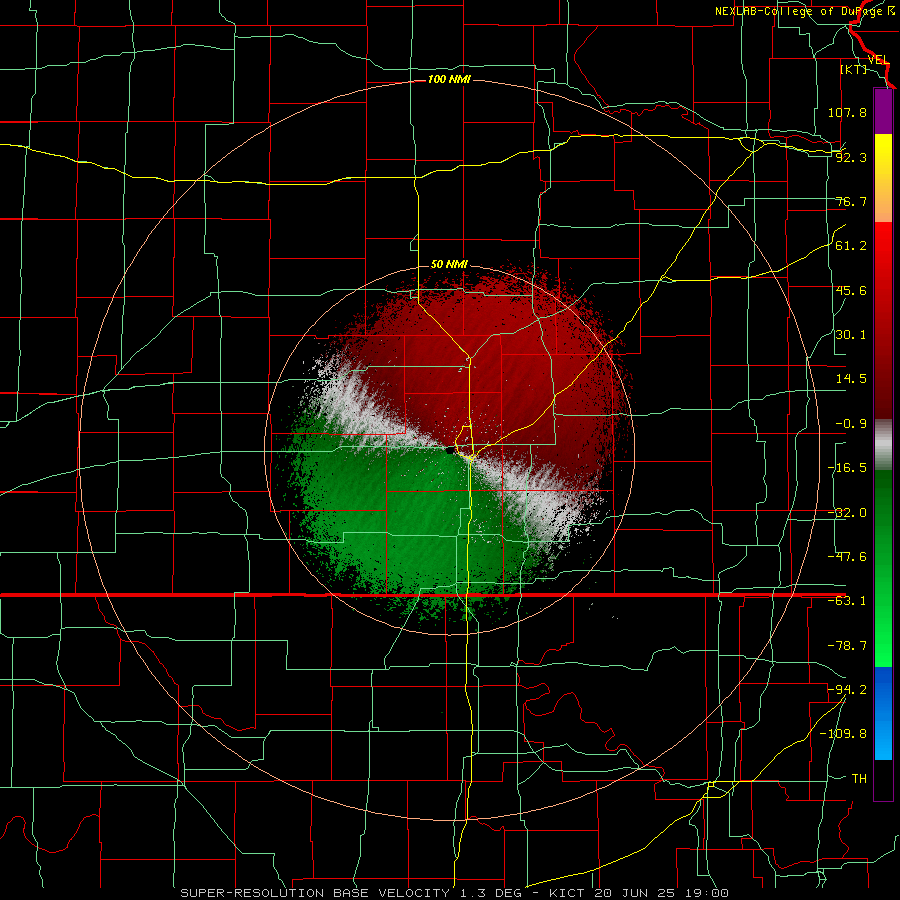
Task: Click the -63.1 scale label
Action: coord(847,601)
